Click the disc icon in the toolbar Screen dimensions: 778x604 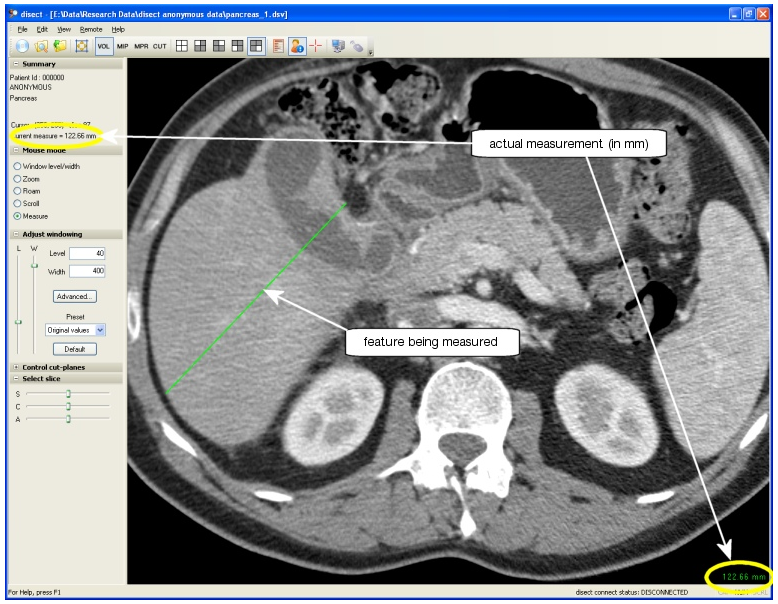22,46
